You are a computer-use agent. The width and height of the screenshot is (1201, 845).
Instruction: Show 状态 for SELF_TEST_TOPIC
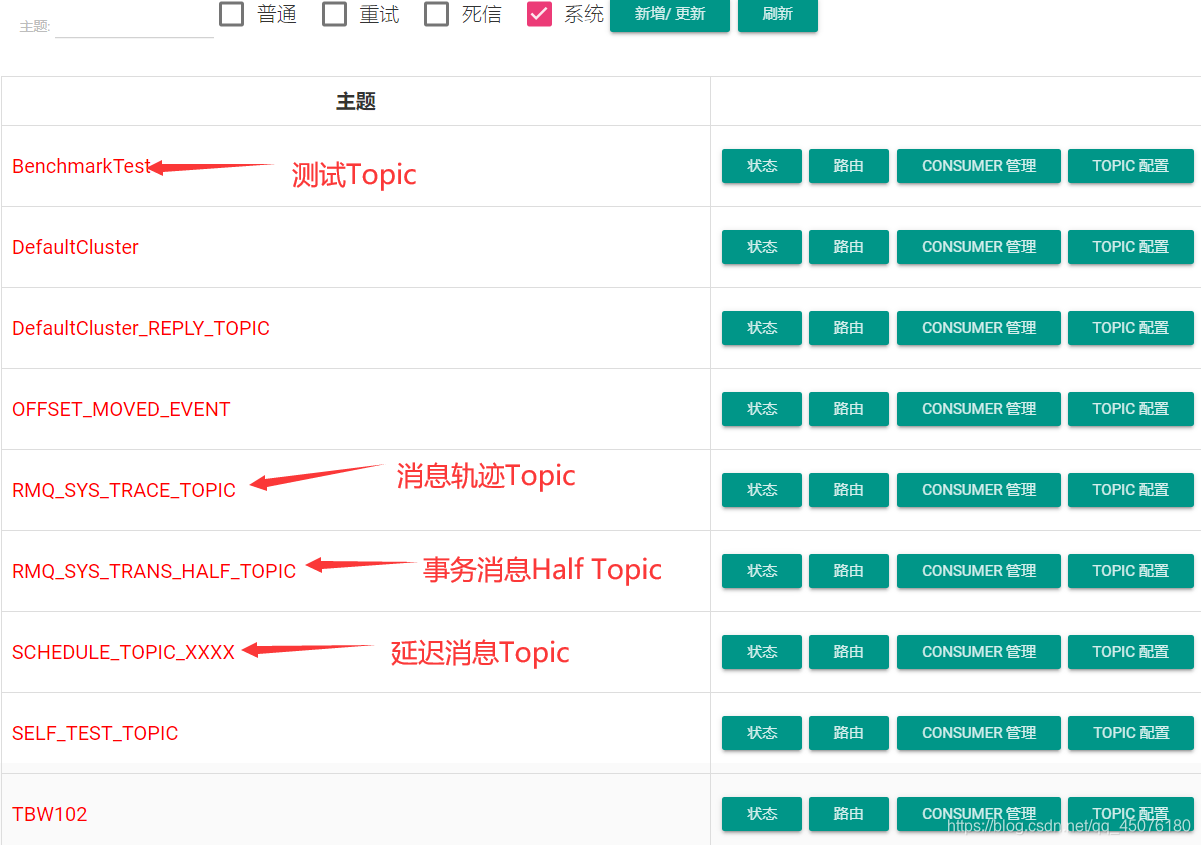click(762, 733)
